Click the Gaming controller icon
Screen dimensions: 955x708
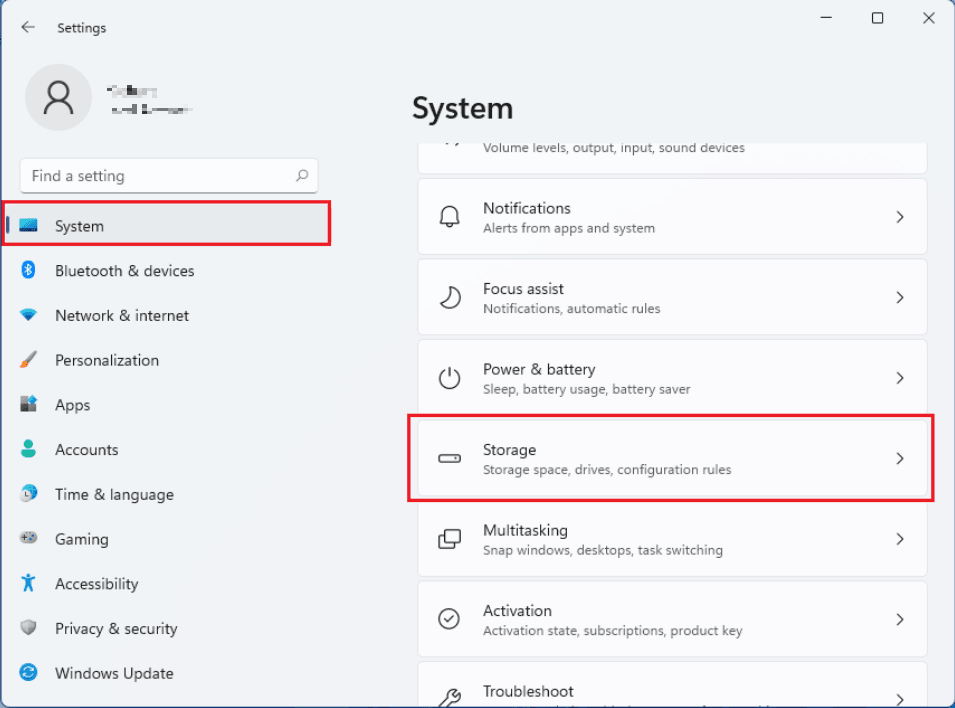pyautogui.click(x=29, y=539)
